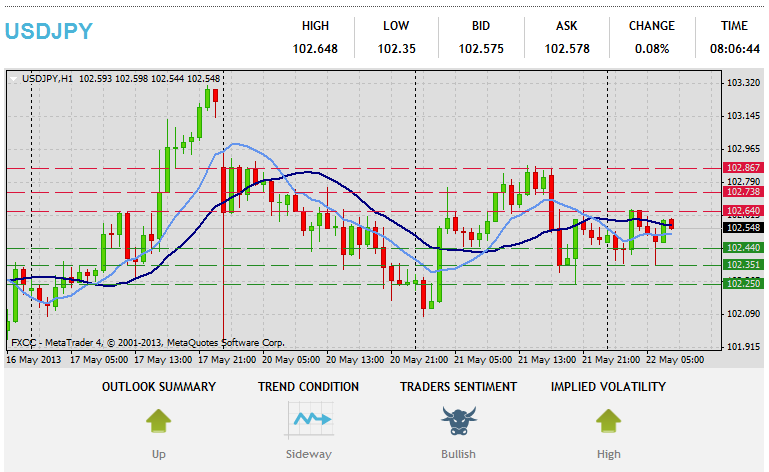769x472 pixels.
Task: Click the Implied Volatility green up arrow
Action: (609, 421)
